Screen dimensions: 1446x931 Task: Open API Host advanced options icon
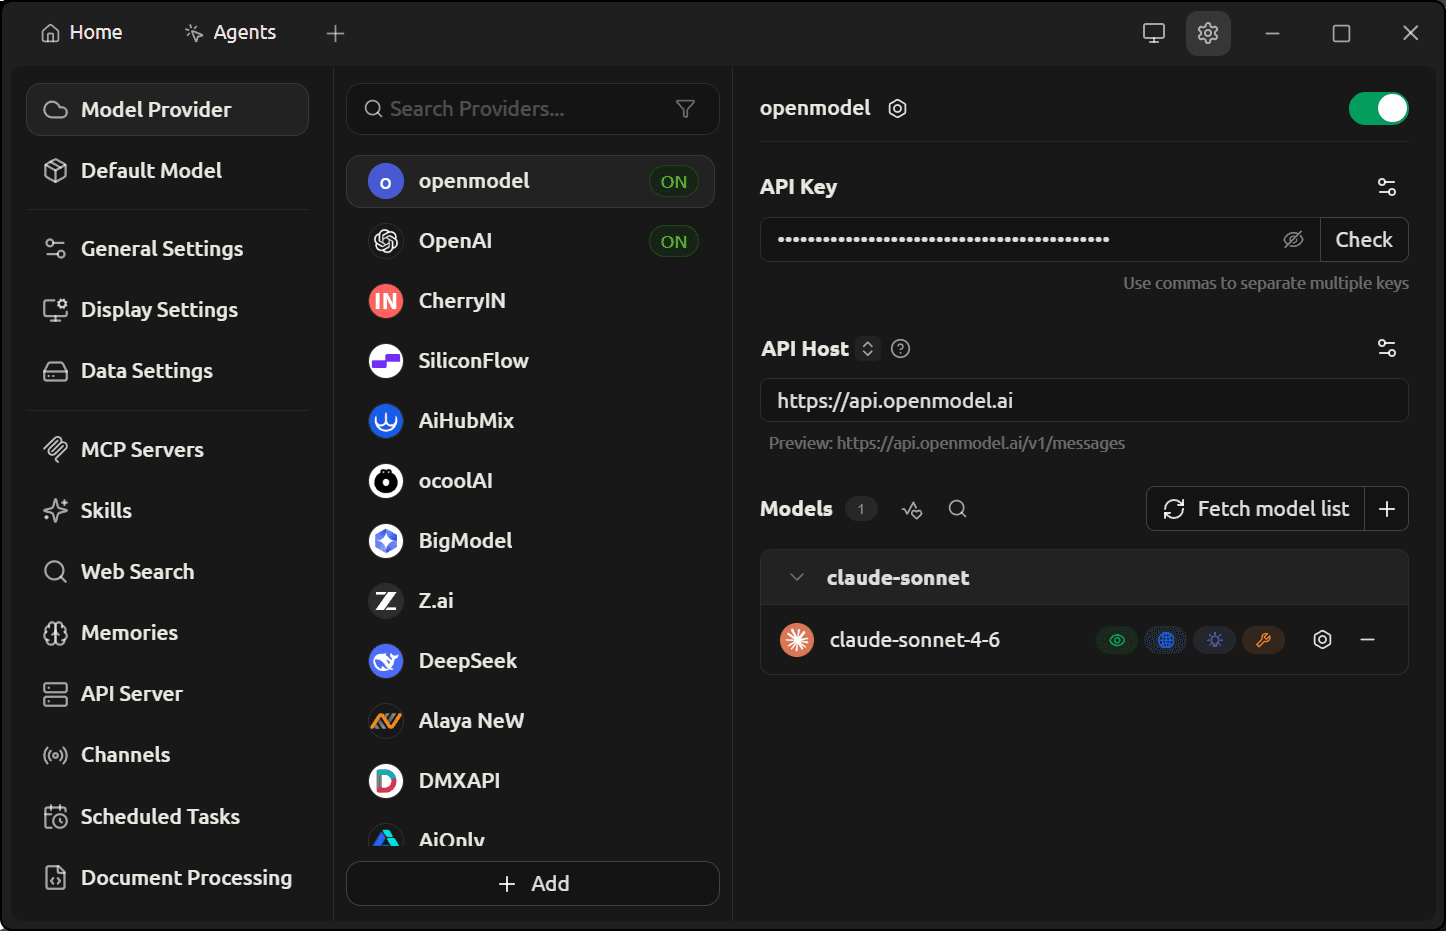(1387, 348)
